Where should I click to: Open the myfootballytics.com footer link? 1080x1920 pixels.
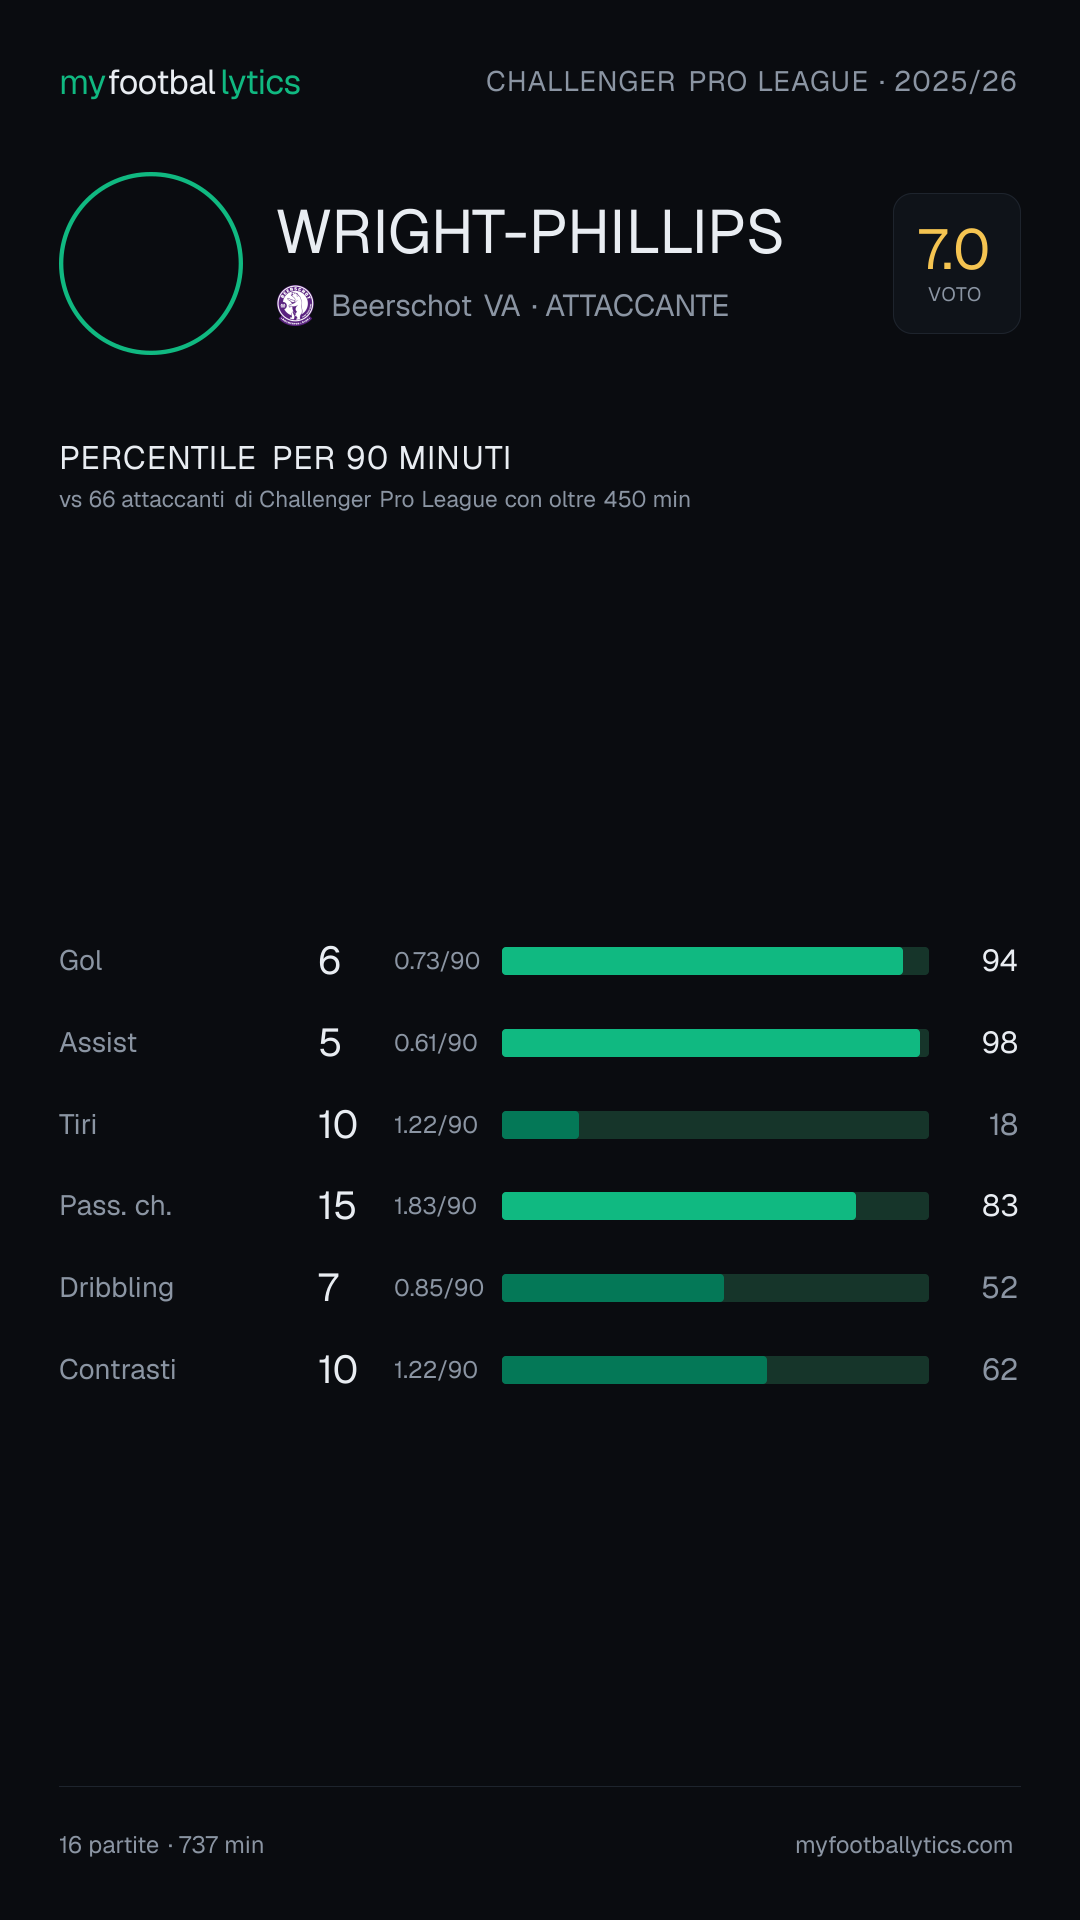tap(904, 1845)
